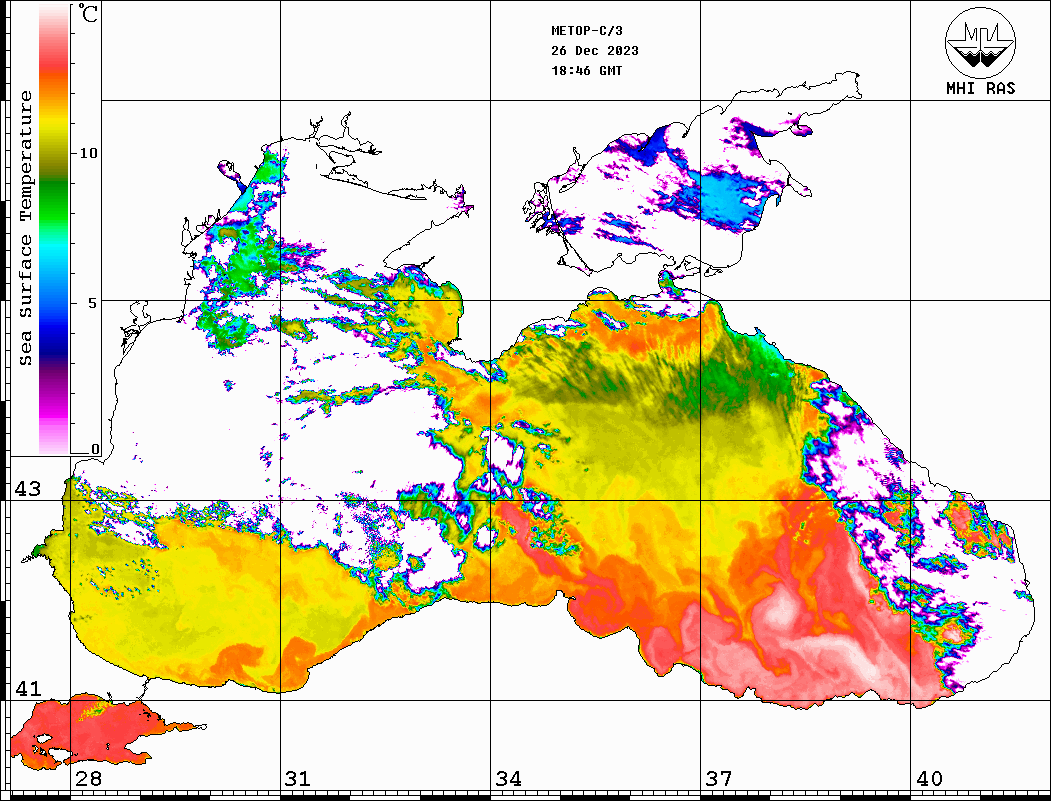Click the '10' tick on color scale
Screen dimensions: 1051x801
click(88, 153)
